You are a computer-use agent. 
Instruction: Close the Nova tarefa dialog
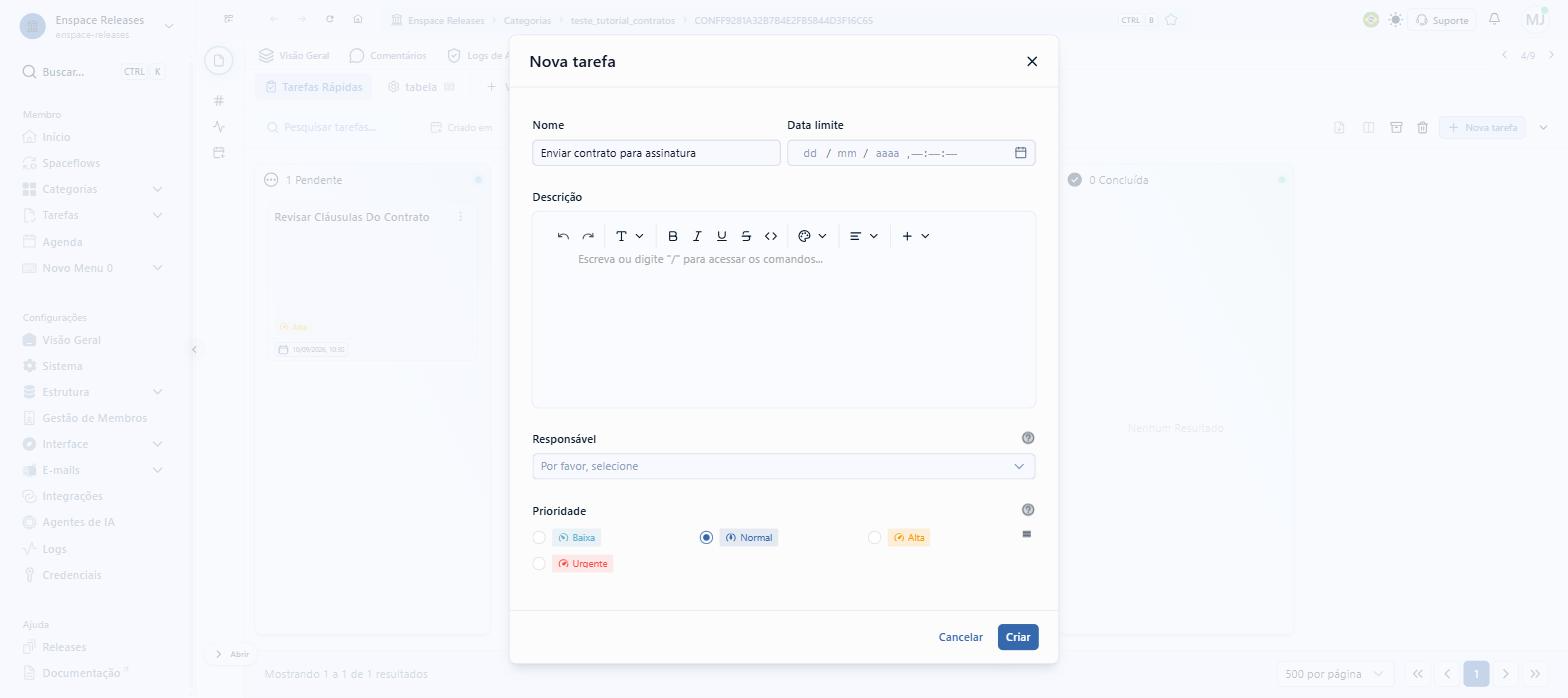click(1032, 61)
